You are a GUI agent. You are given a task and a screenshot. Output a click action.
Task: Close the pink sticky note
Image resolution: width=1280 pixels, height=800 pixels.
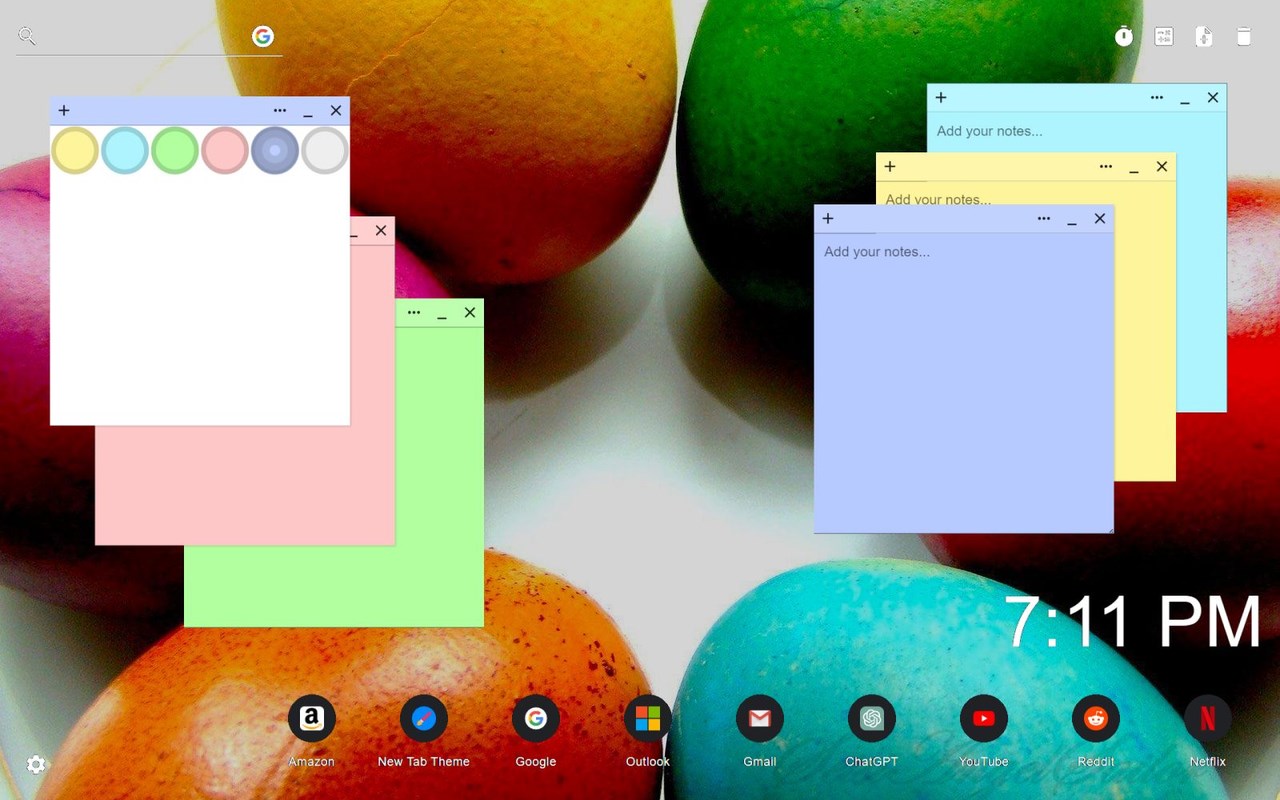[x=381, y=231]
